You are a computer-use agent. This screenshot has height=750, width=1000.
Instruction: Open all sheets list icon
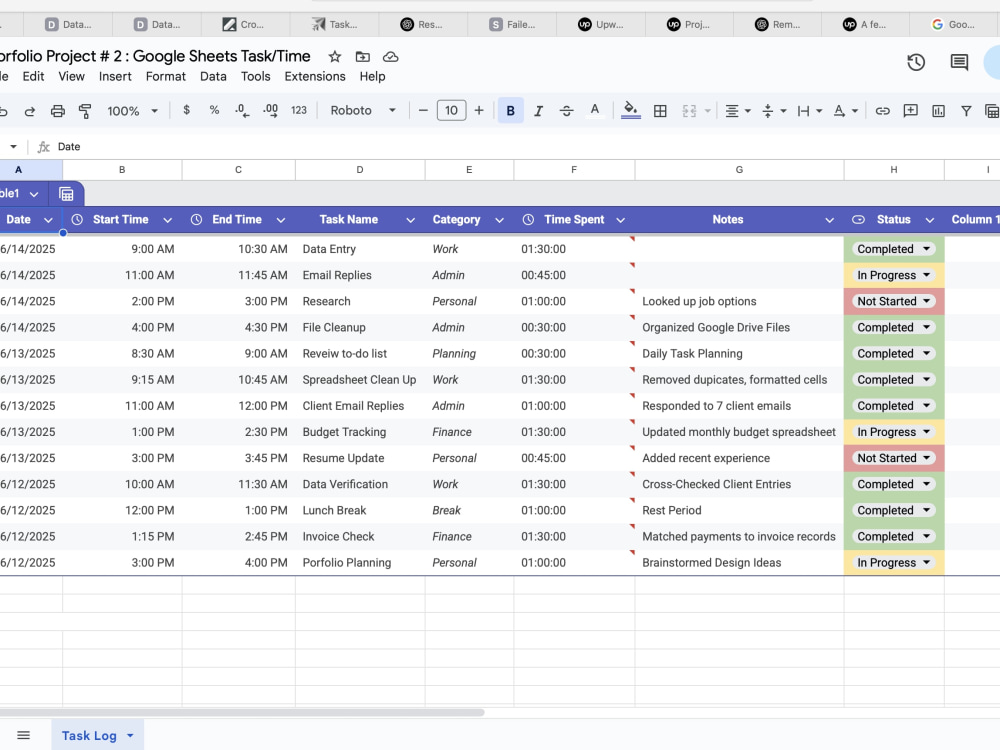[x=24, y=735]
